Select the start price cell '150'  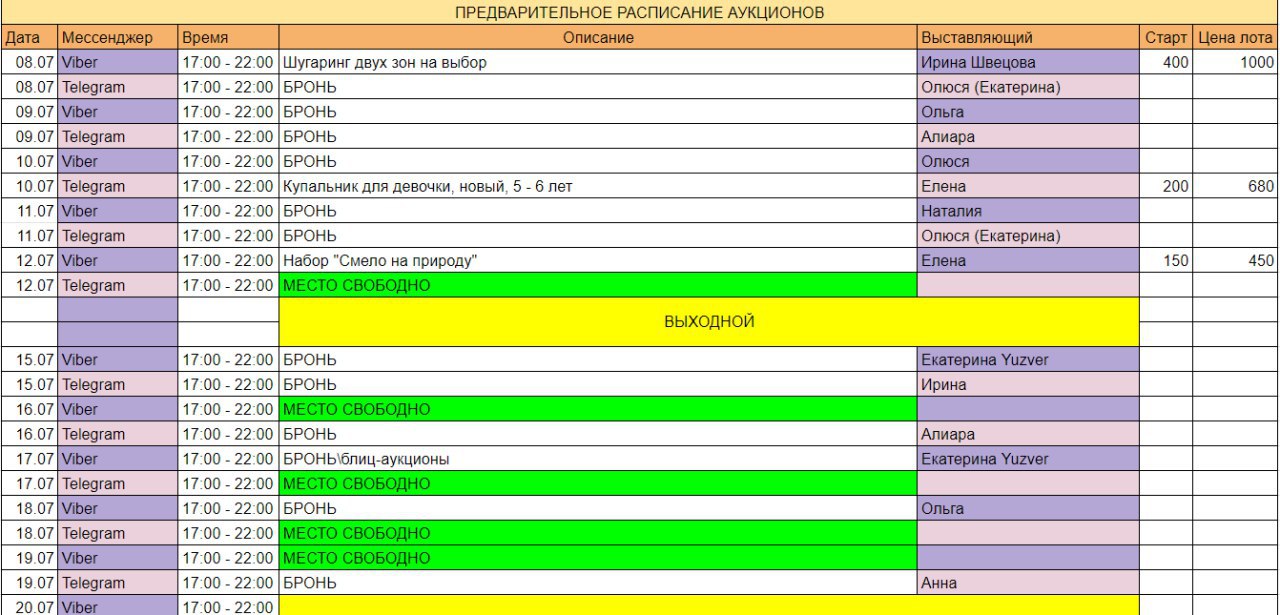click(1166, 260)
